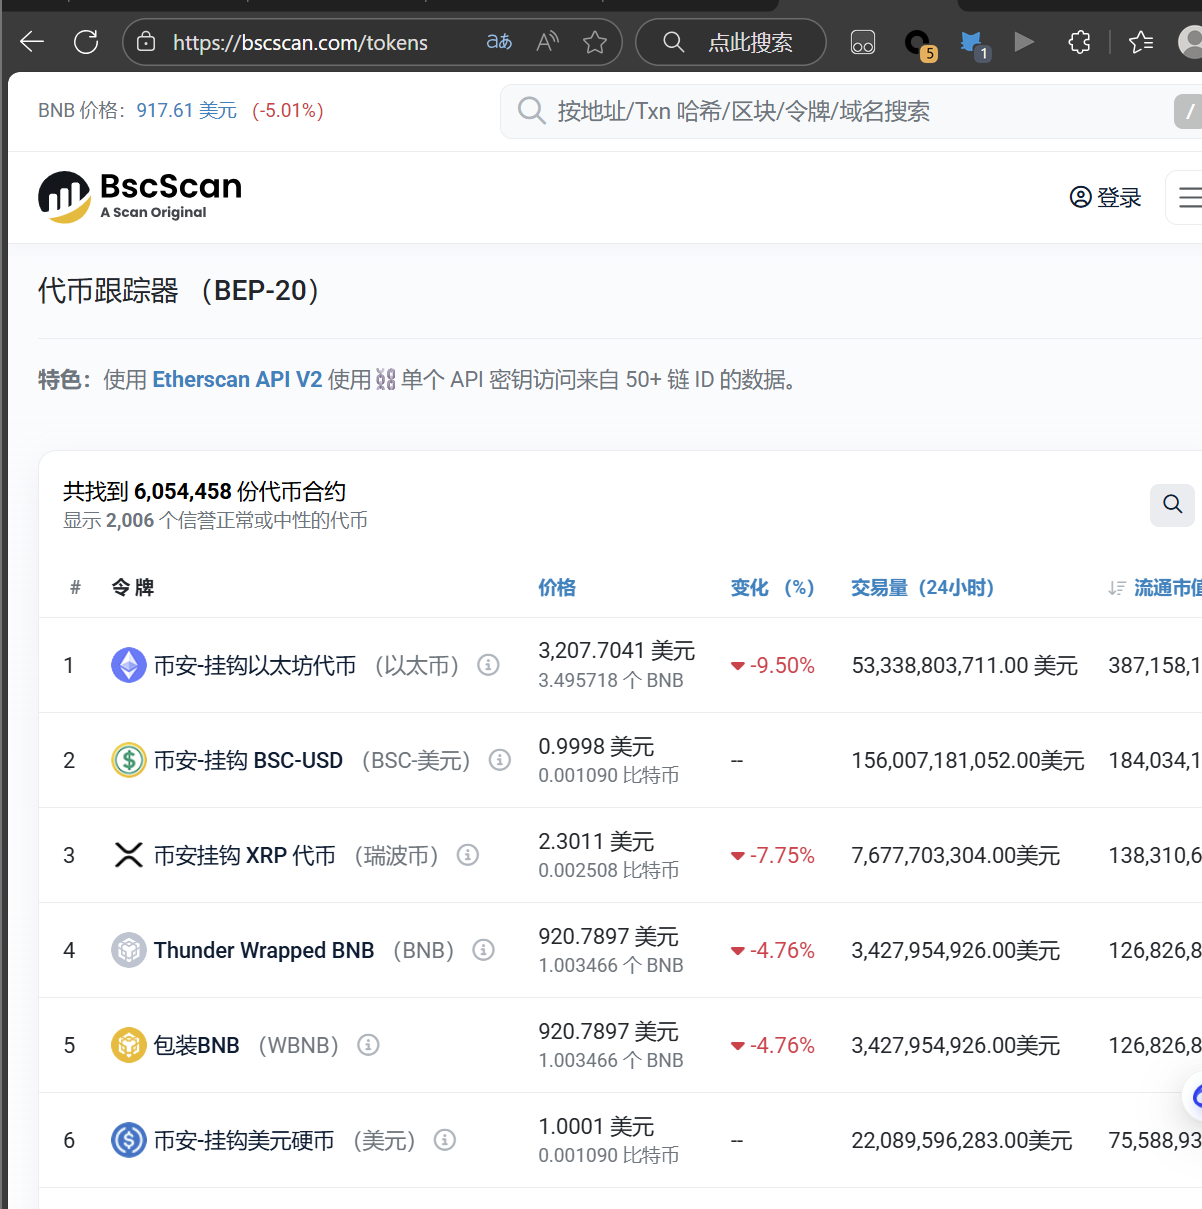Screen dimensions: 1202x1209
Task: Click the WBNB yellow cube icon
Action: (129, 1045)
